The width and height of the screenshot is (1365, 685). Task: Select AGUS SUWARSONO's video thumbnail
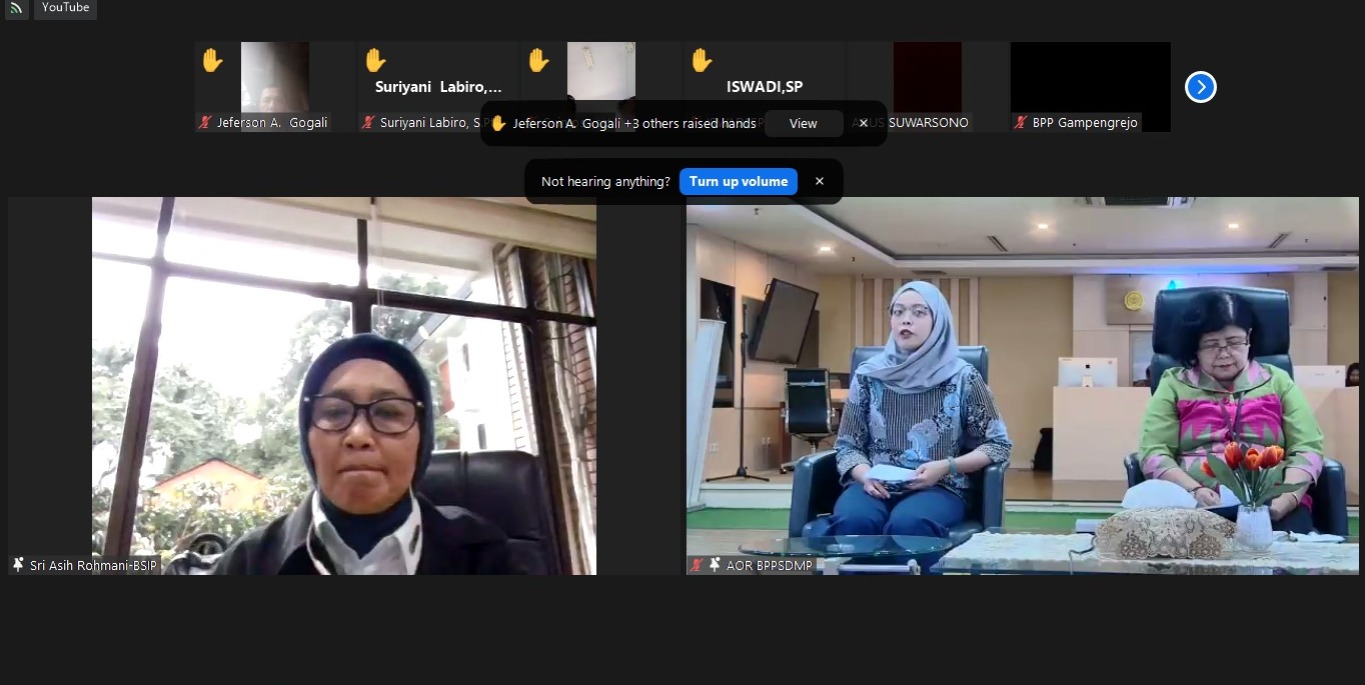(927, 77)
